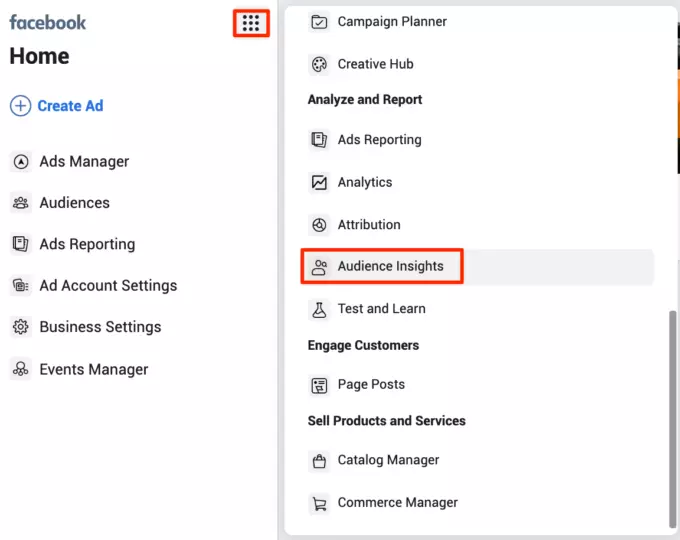Open Attribution from the menu list

pos(368,225)
